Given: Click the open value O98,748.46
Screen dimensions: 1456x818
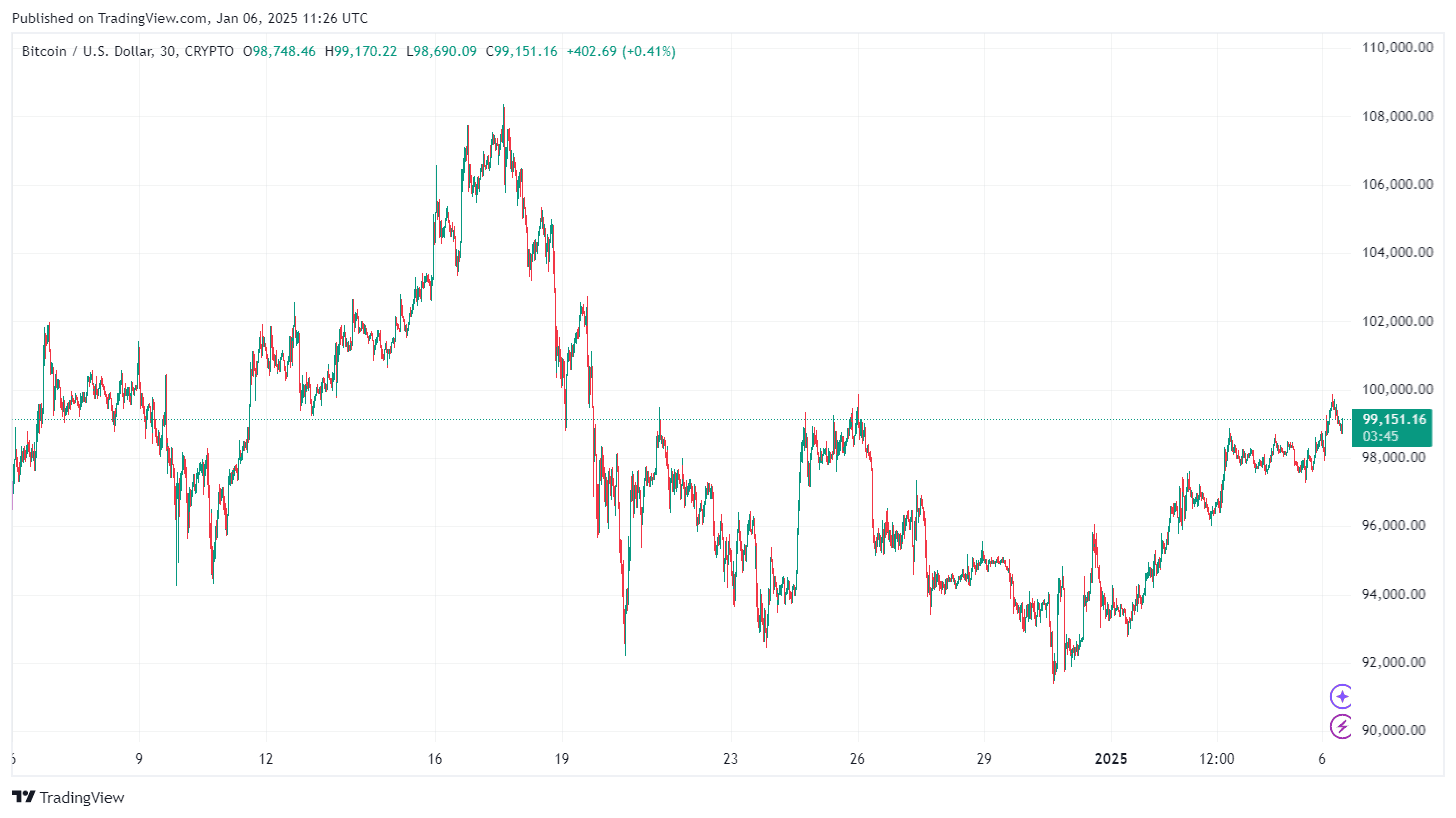Looking at the screenshot, I should 279,51.
